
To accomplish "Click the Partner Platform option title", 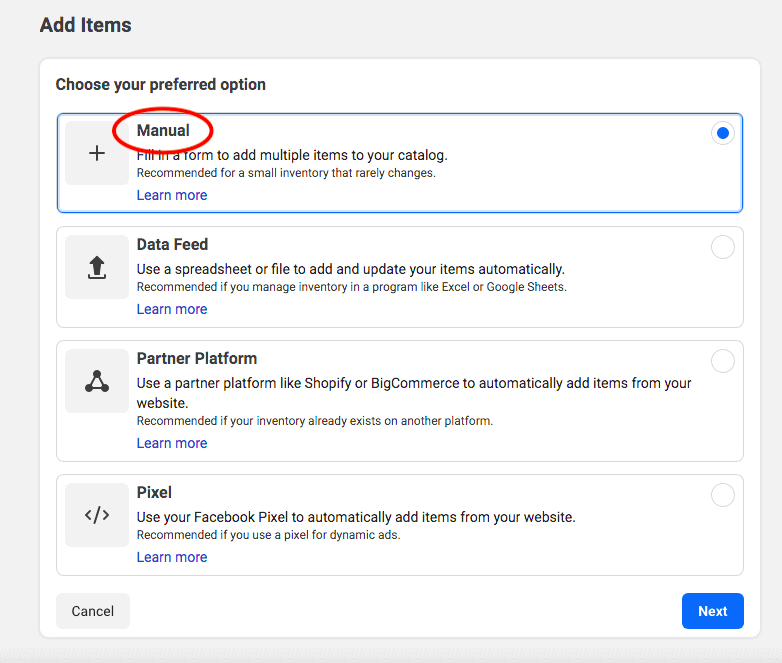I will (x=197, y=358).
